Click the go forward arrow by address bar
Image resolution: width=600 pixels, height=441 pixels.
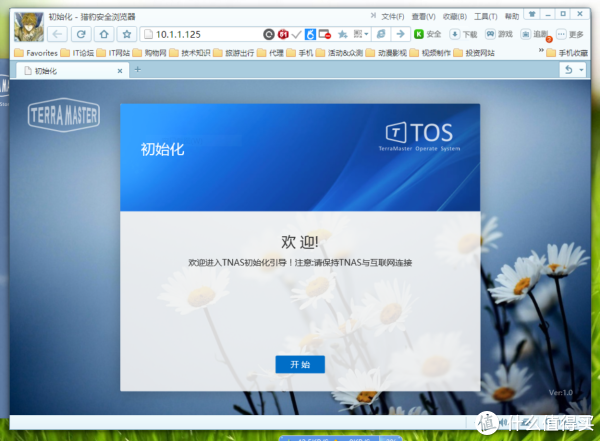pyautogui.click(x=400, y=34)
